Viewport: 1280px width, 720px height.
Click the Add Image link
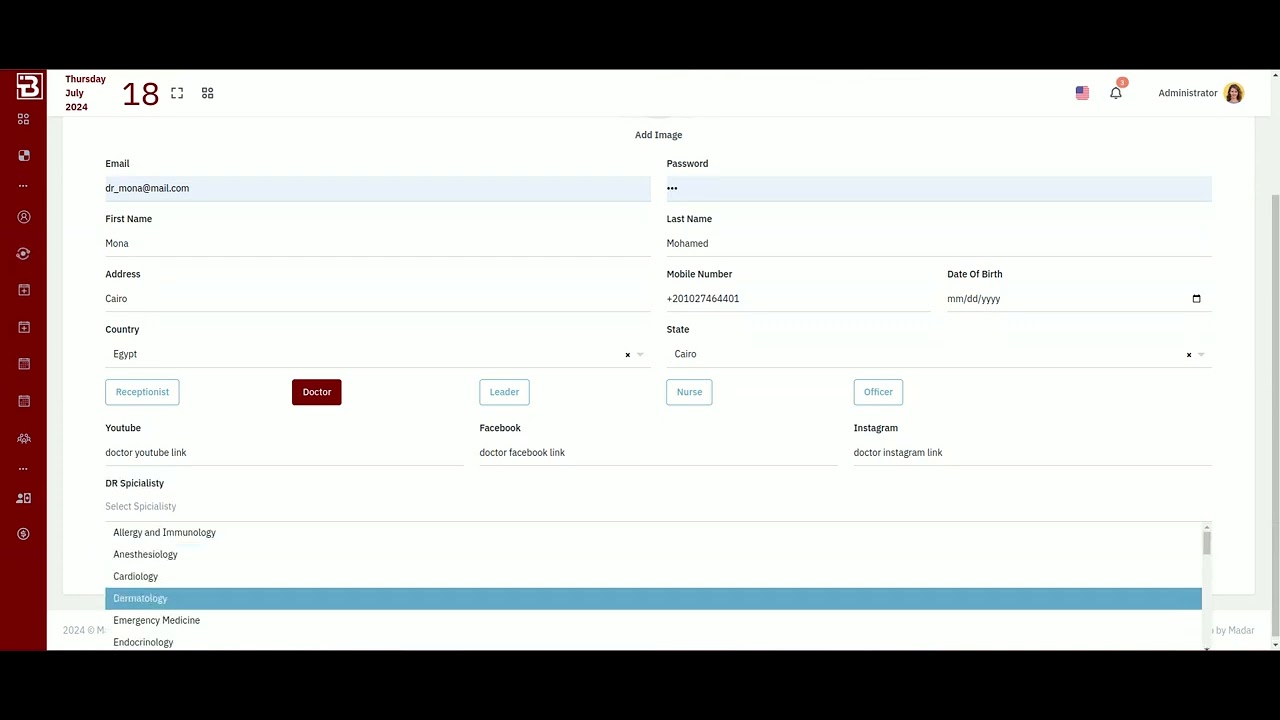[658, 135]
